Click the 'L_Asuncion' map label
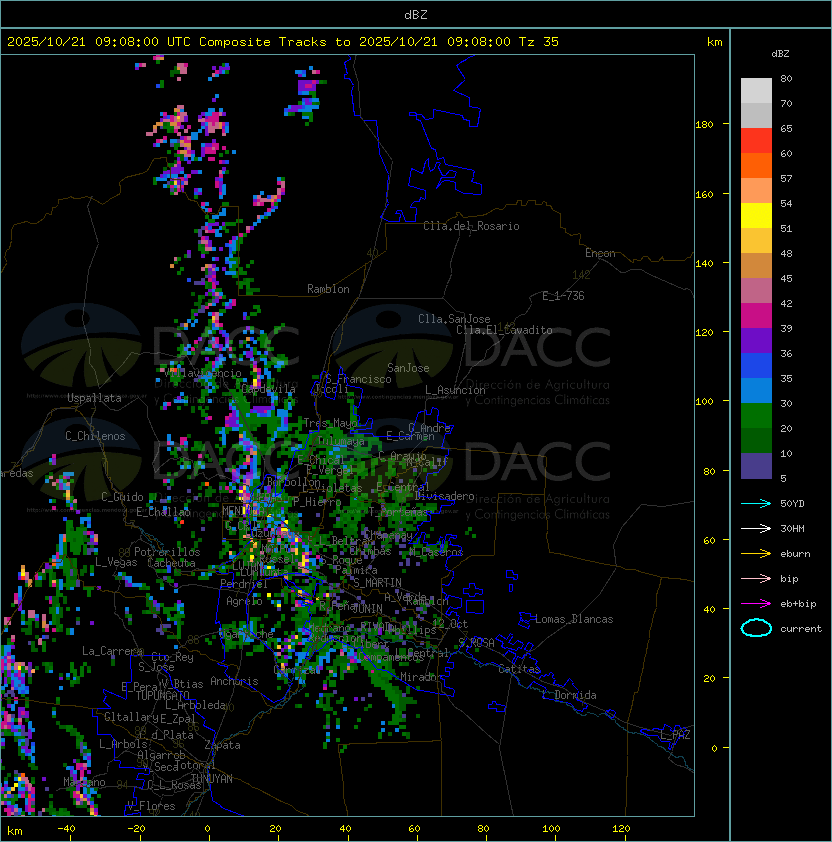The width and height of the screenshot is (832, 842). coord(455,390)
